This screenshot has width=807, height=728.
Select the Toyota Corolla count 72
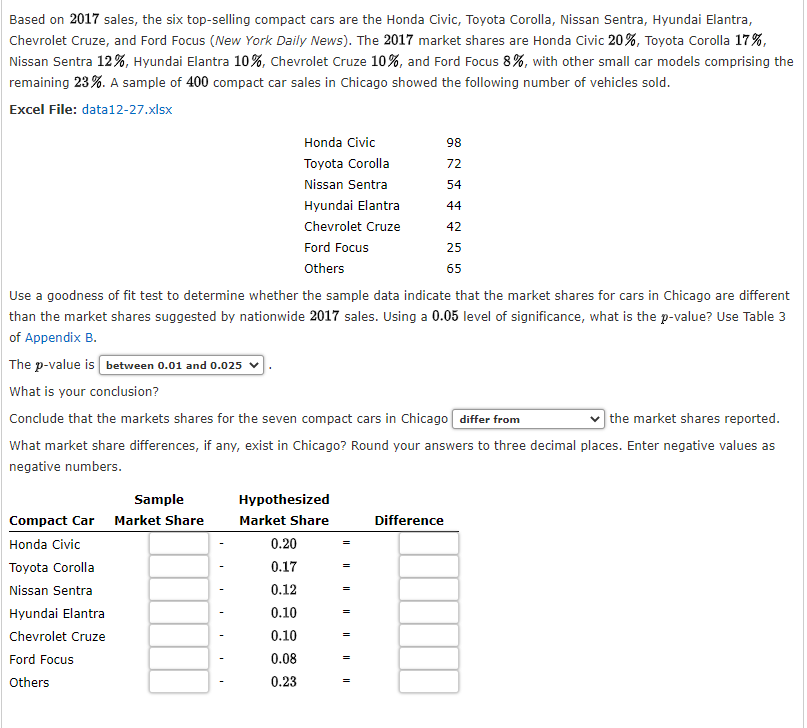click(453, 164)
